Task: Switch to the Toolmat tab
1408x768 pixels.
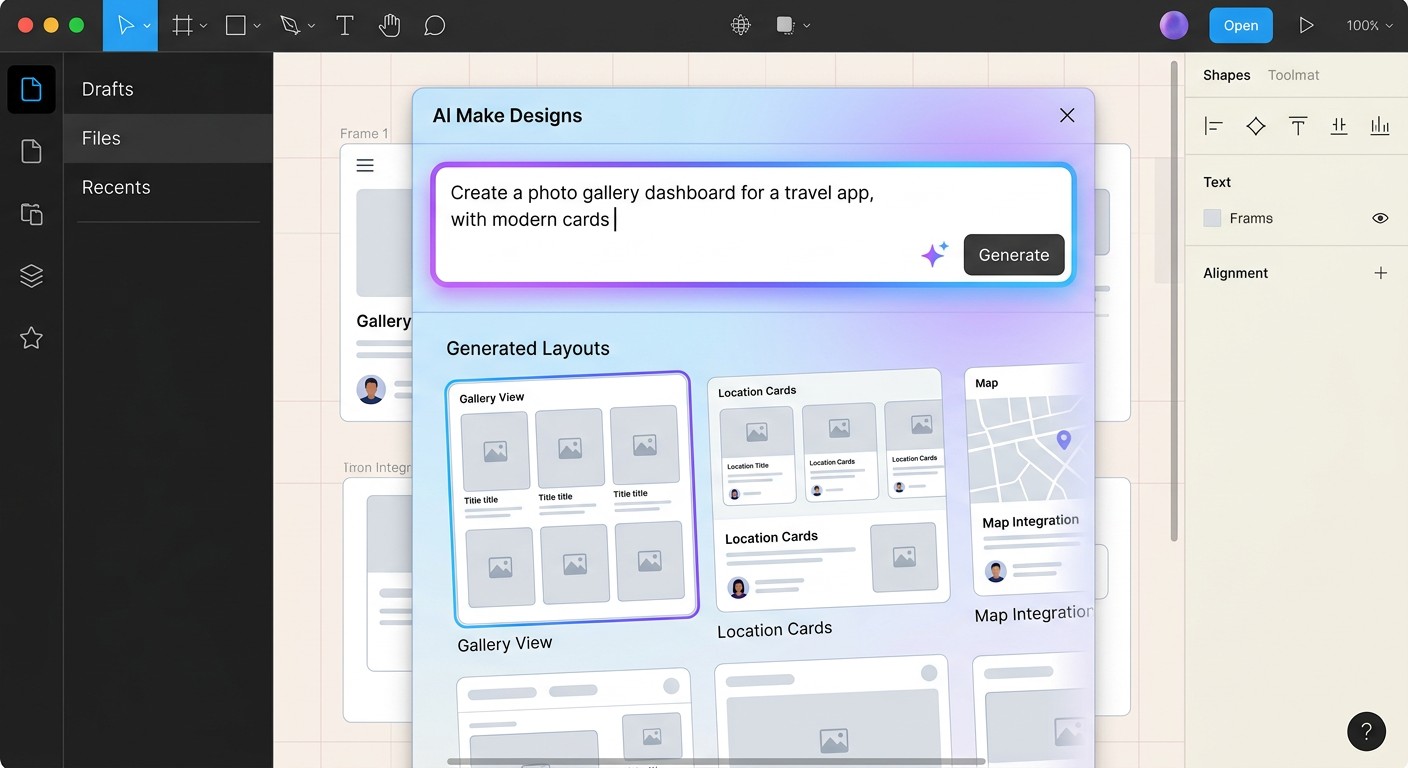Action: [x=1294, y=75]
